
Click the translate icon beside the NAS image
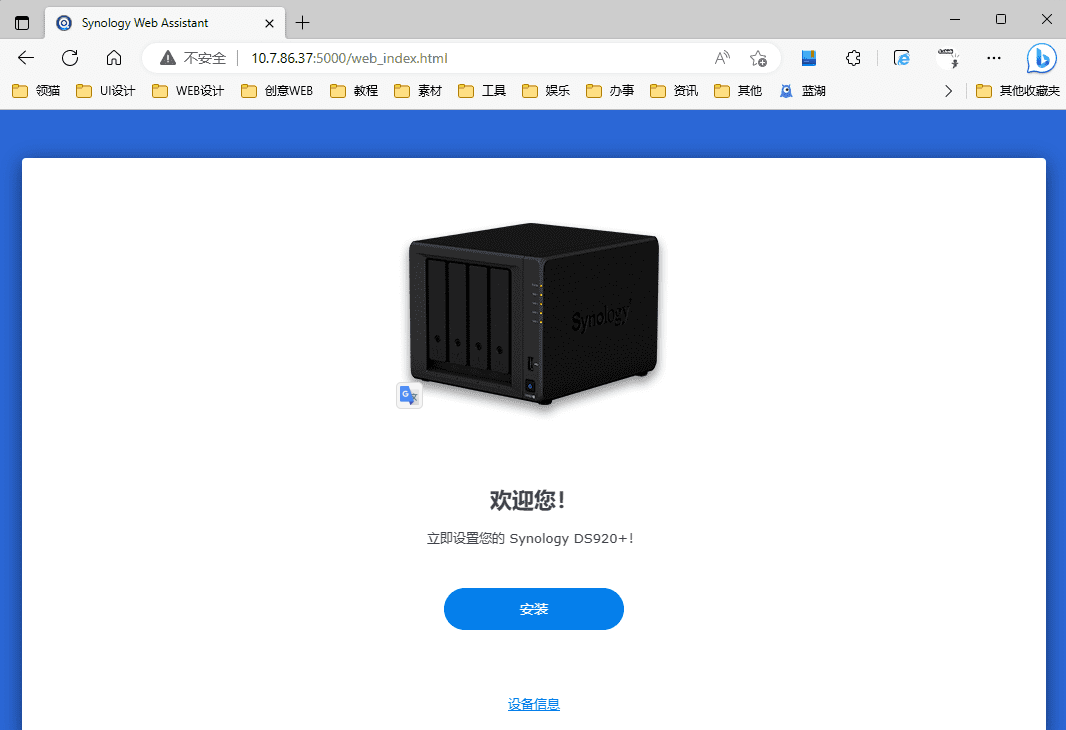409,396
